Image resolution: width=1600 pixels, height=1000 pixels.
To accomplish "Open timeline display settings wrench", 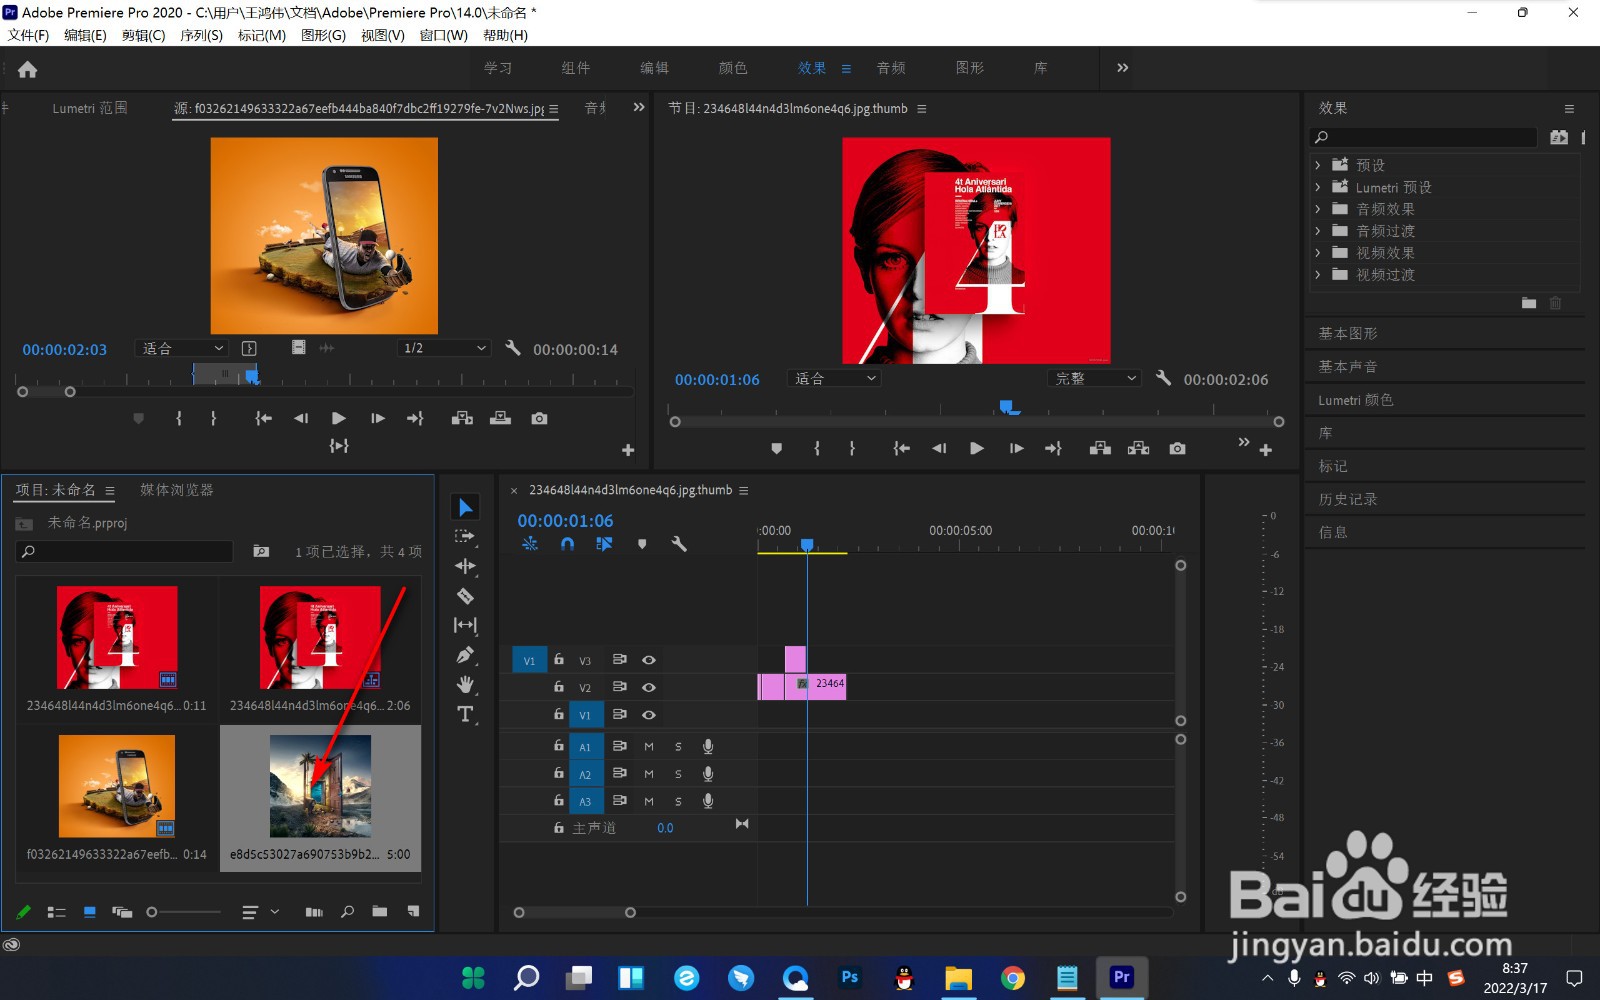I will coord(679,544).
